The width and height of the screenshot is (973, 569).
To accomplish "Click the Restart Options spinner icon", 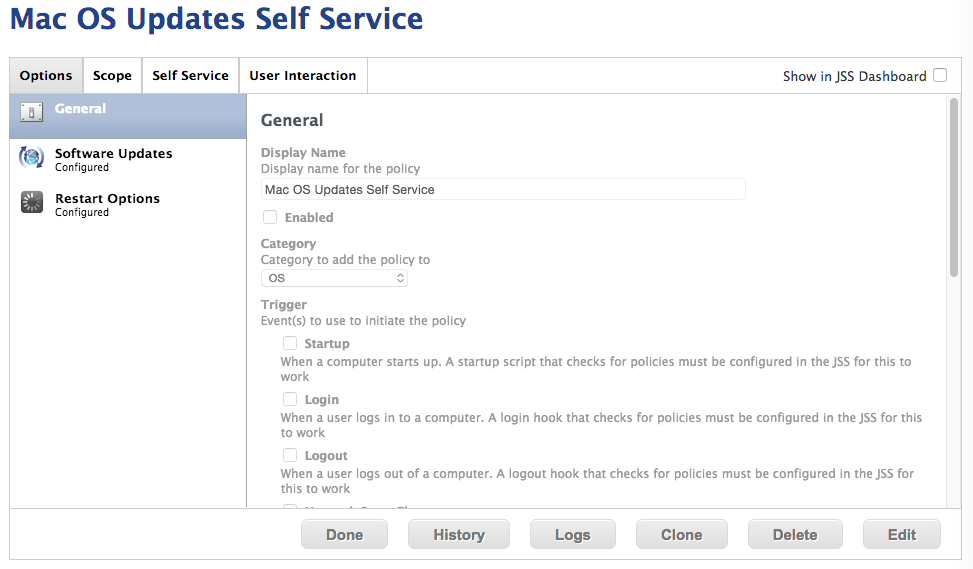I will (x=32, y=202).
